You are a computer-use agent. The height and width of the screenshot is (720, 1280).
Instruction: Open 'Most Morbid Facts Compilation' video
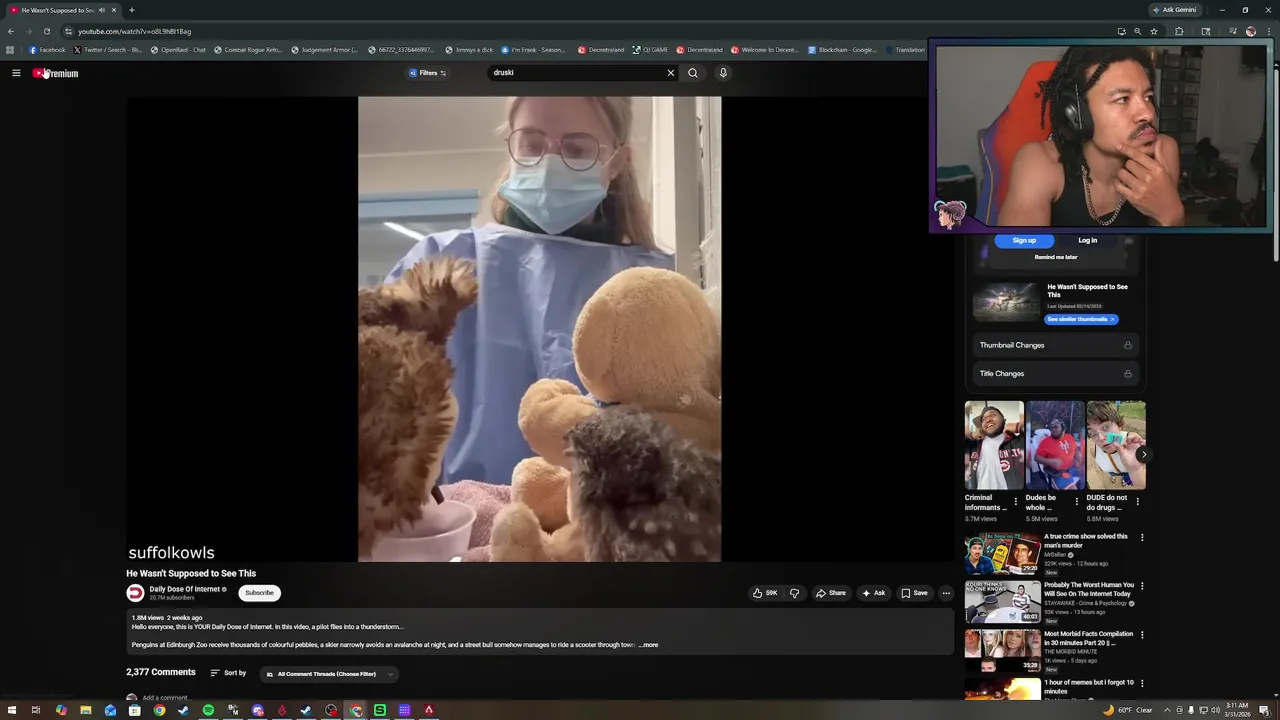click(x=1089, y=638)
